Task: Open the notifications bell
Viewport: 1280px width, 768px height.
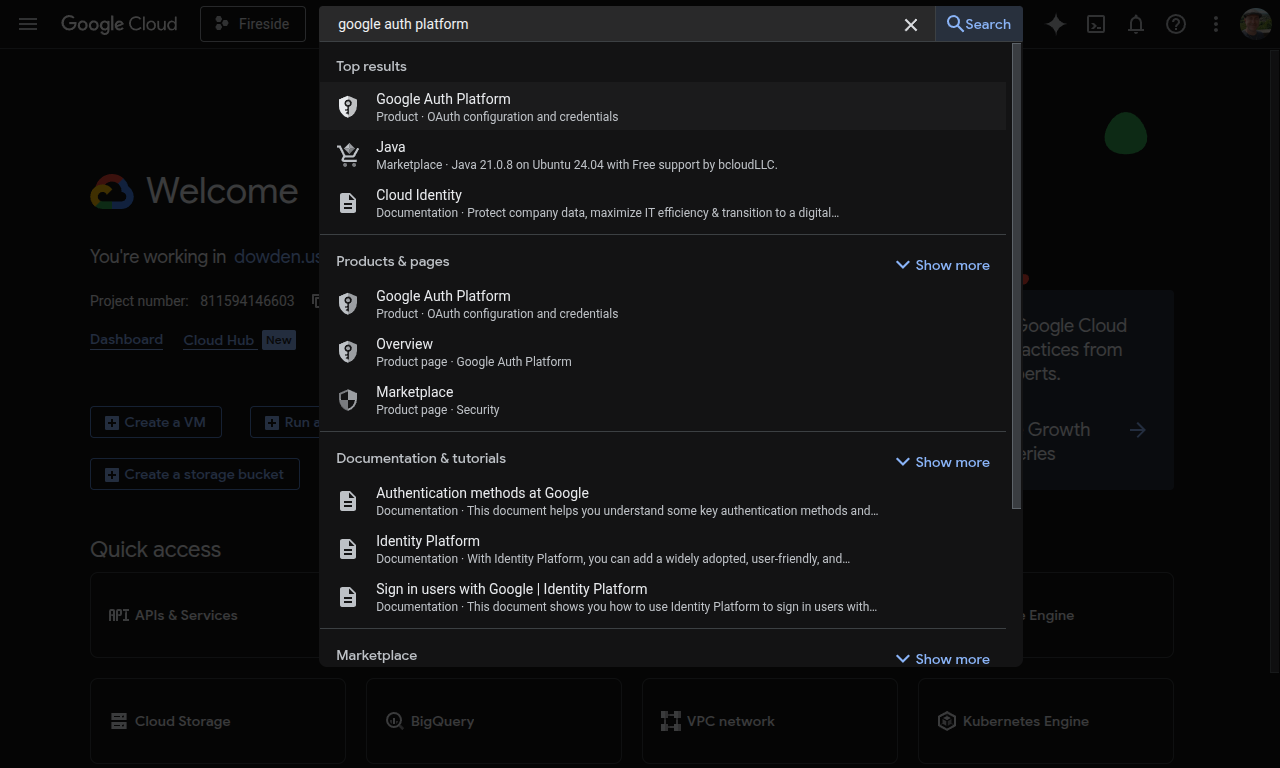Action: (x=1136, y=24)
